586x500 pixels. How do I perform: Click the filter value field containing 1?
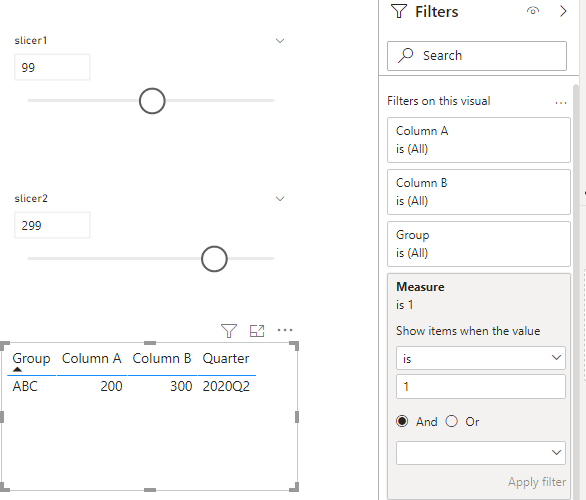[481, 387]
